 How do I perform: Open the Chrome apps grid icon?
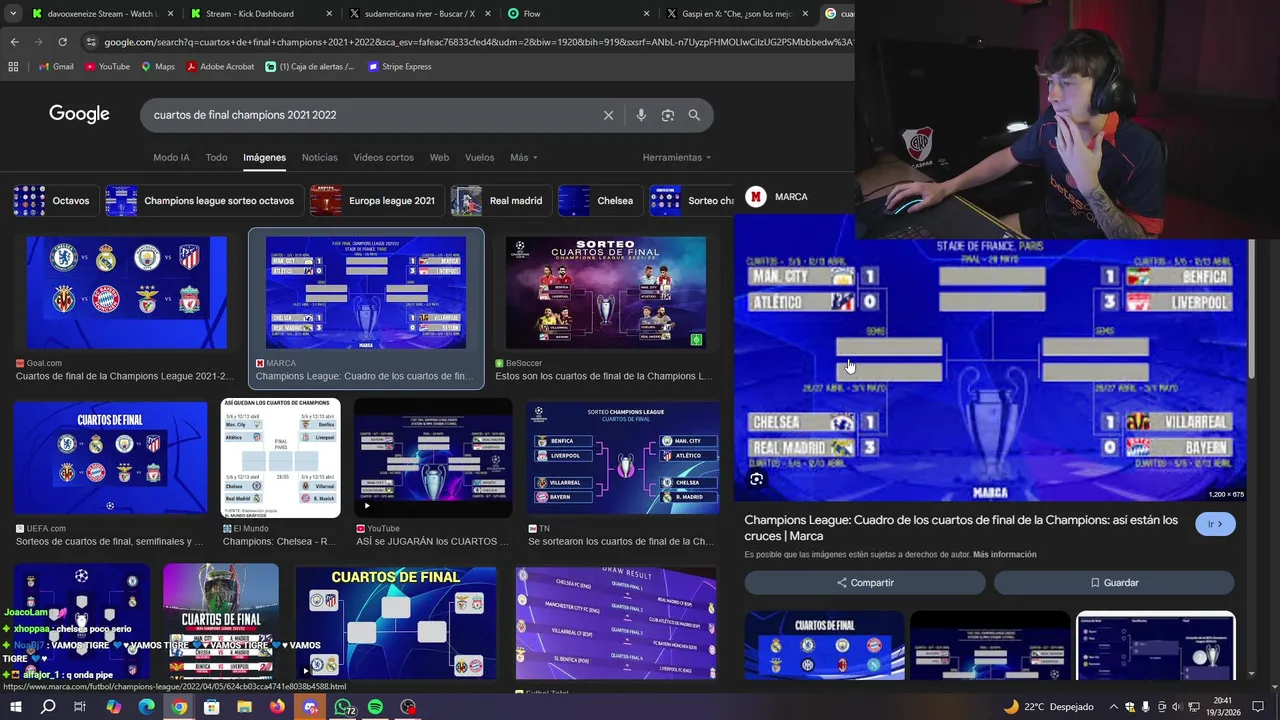tap(13, 67)
